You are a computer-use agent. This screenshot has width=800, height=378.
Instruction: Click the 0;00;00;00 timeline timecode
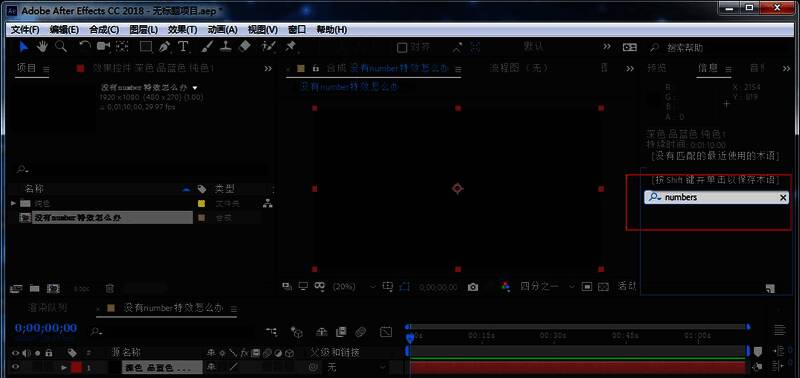[46, 328]
